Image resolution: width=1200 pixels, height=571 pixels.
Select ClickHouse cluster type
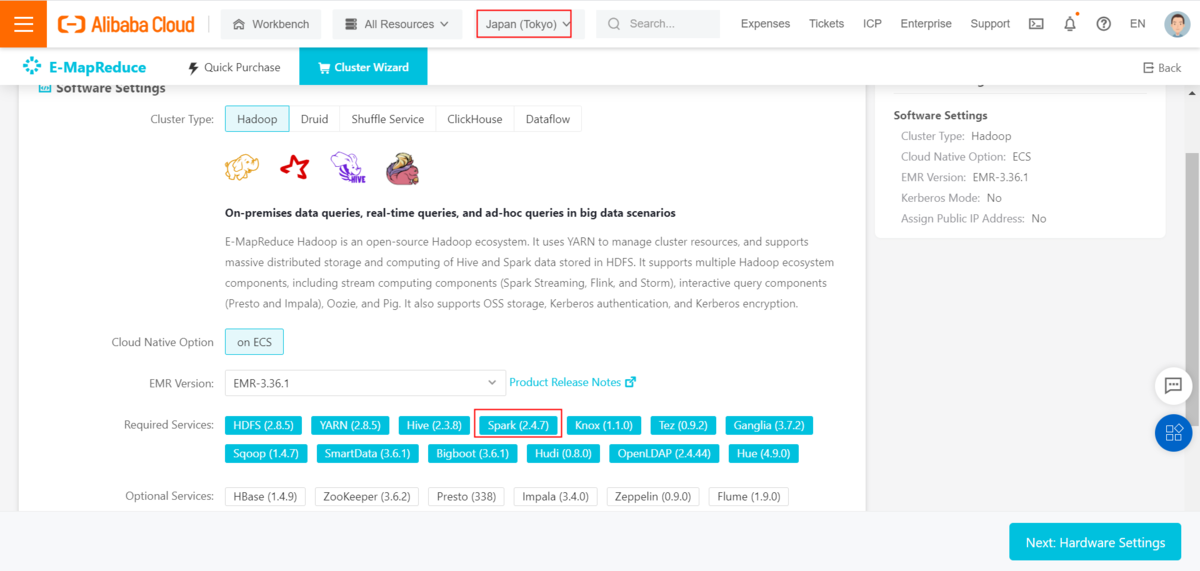point(475,119)
